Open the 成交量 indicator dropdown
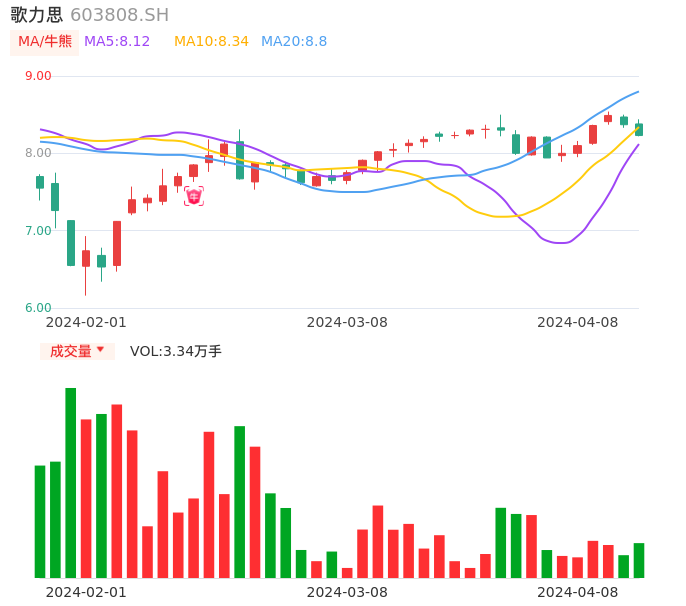Viewport: 686px width, 606px height. click(x=77, y=351)
